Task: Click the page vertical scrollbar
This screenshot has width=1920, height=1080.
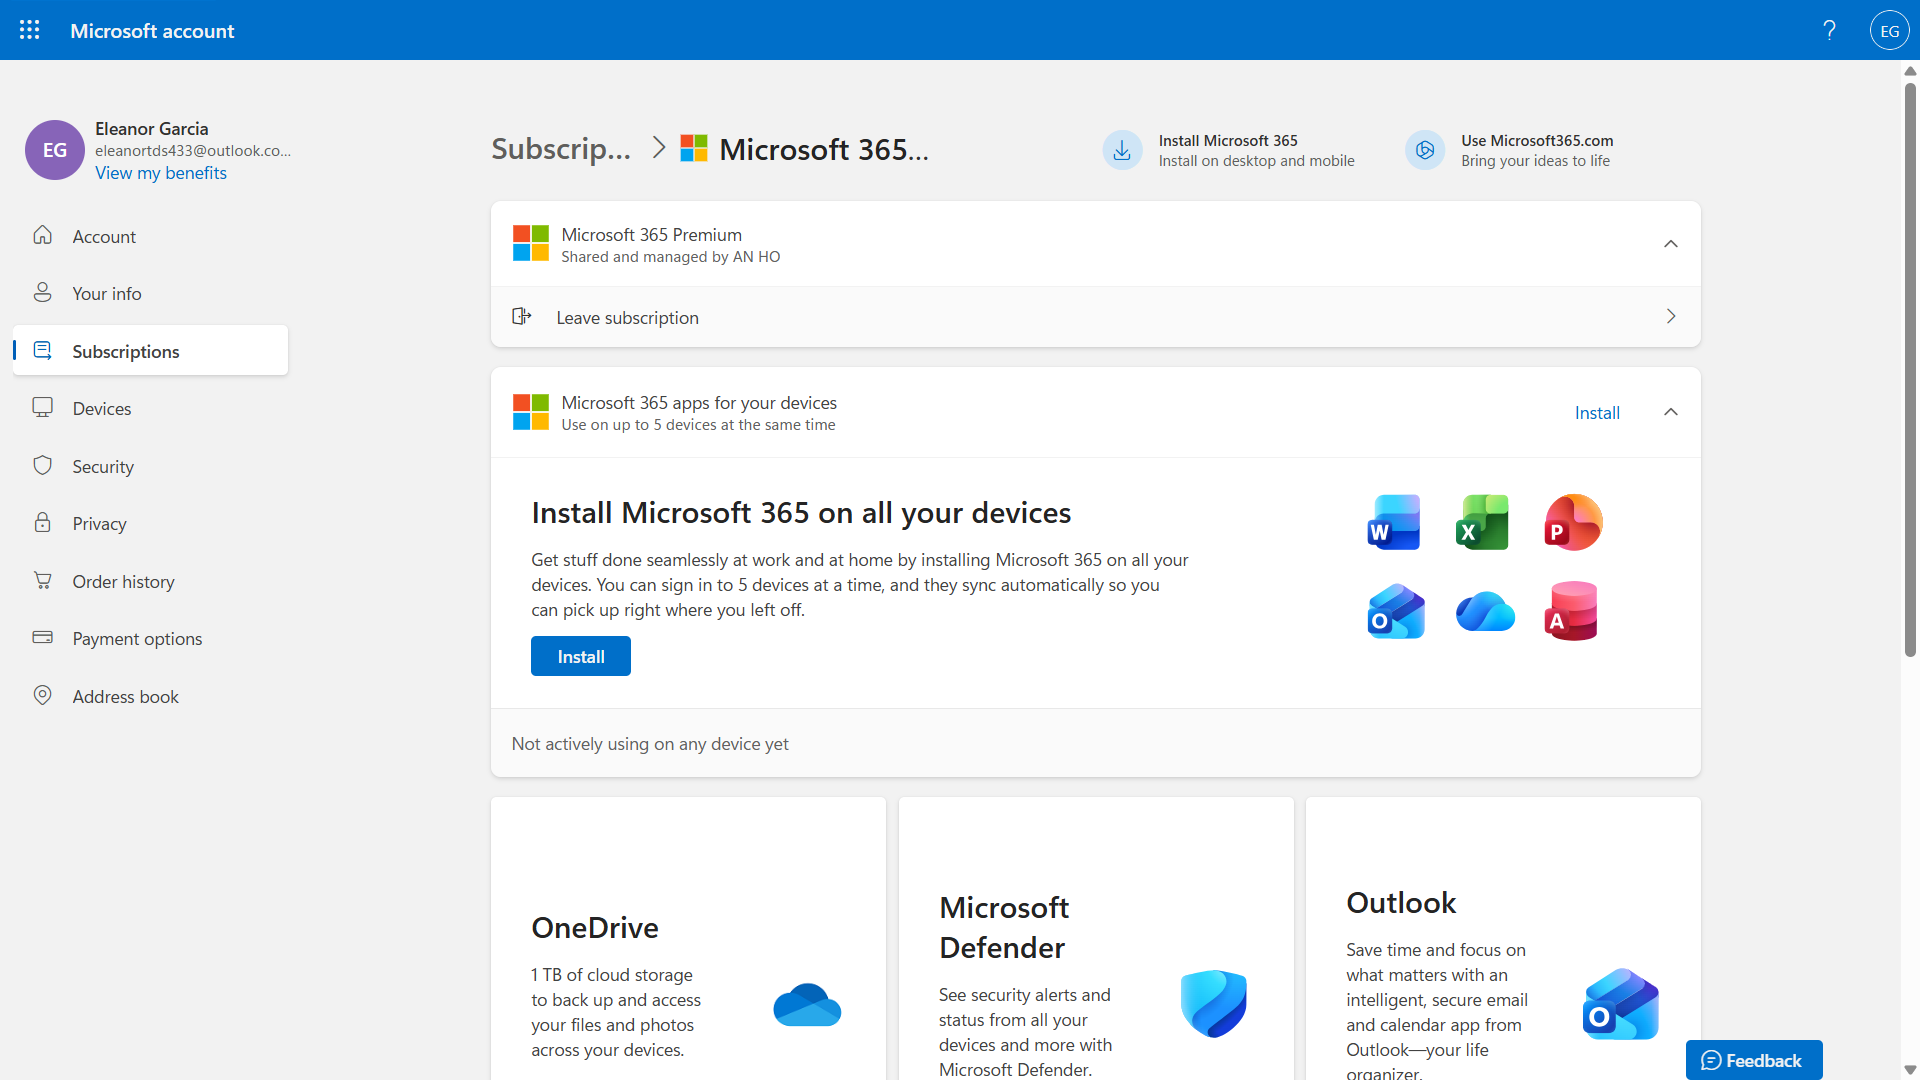Action: point(1910,370)
